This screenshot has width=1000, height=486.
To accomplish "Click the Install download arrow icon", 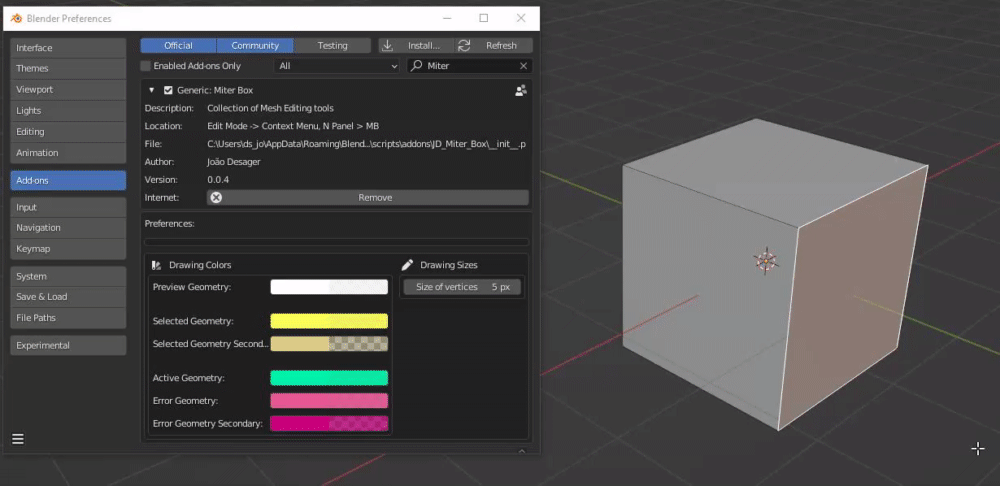I will pos(387,45).
